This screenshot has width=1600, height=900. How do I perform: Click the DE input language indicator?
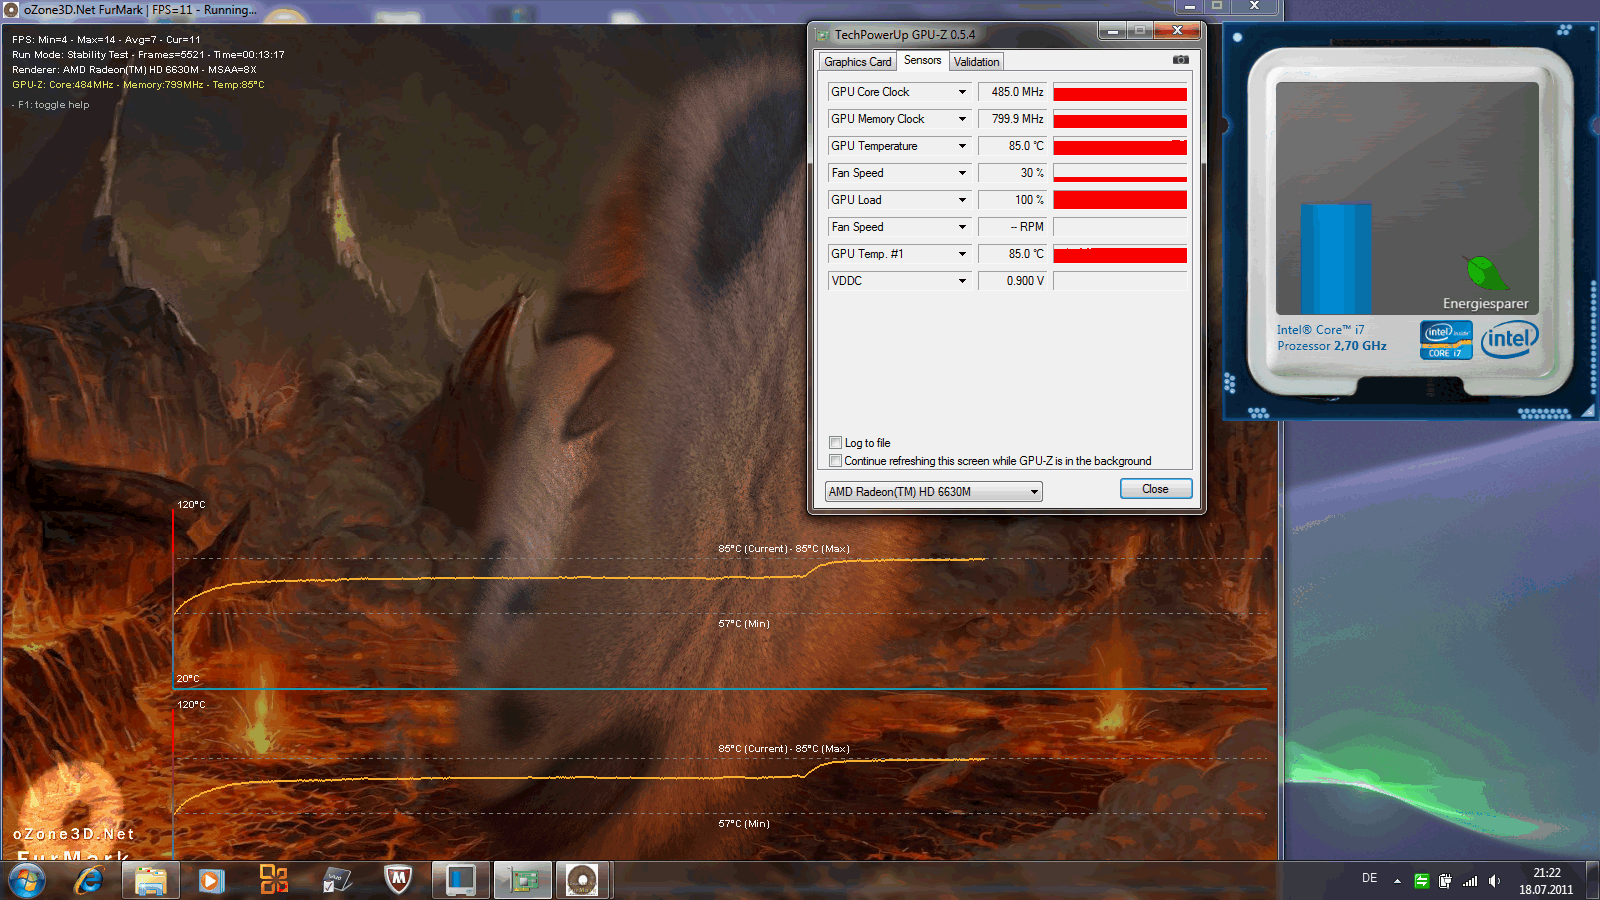[x=1369, y=878]
